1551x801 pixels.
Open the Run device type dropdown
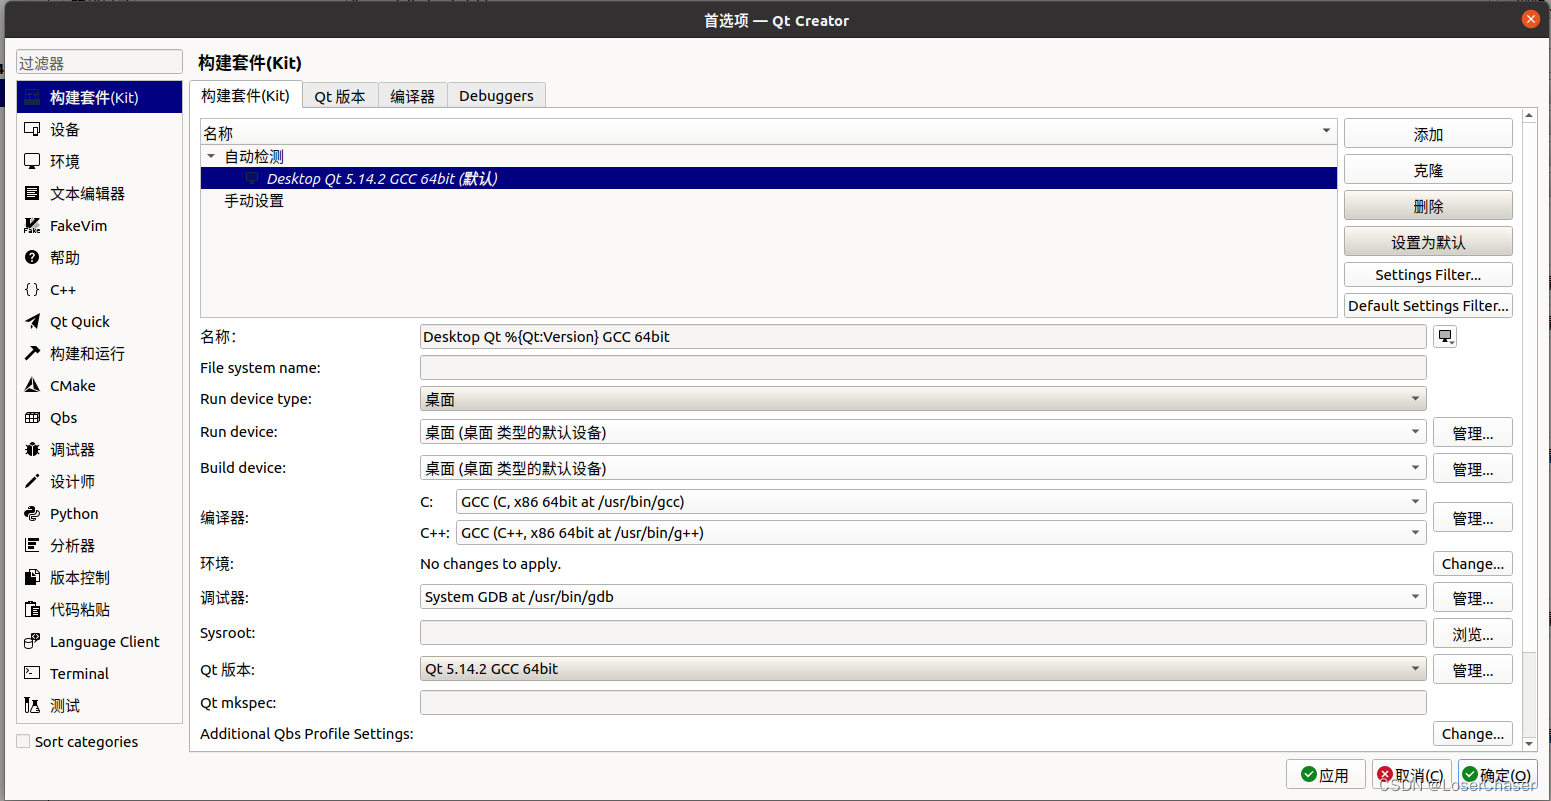coord(923,399)
